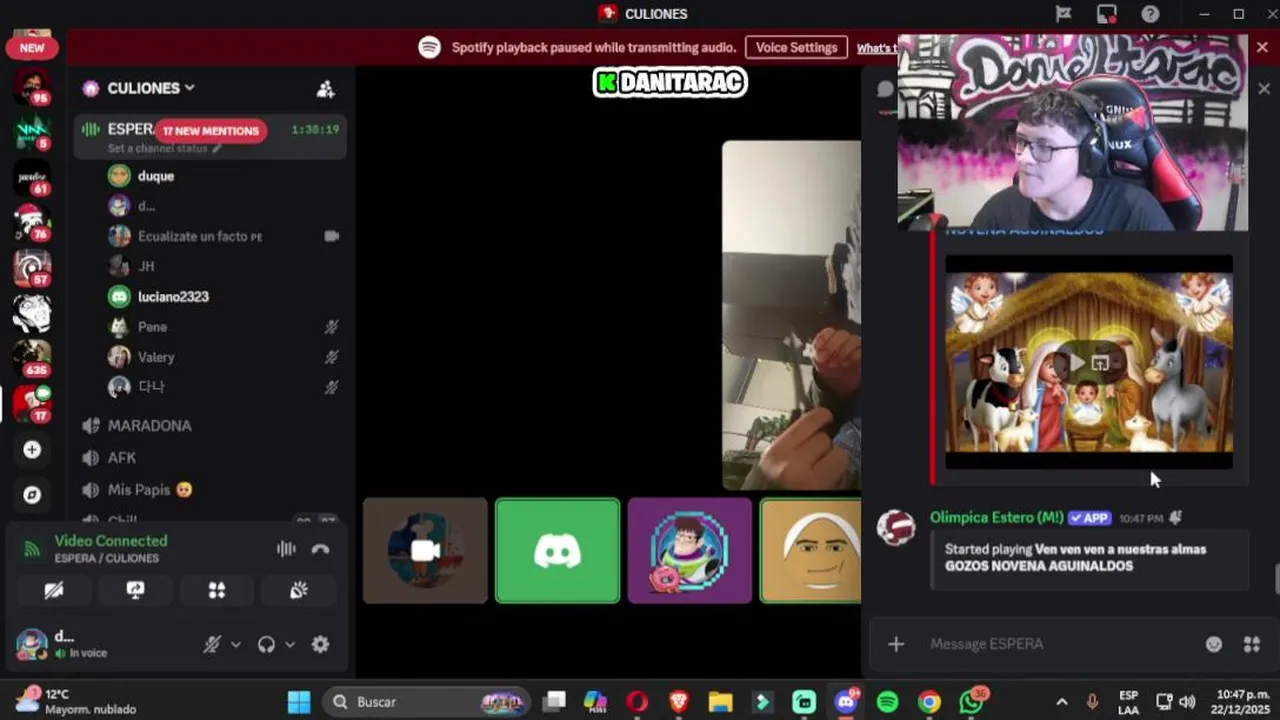1280x720 pixels.
Task: Open Discord inbox flag icon
Action: pyautogui.click(x=1064, y=14)
